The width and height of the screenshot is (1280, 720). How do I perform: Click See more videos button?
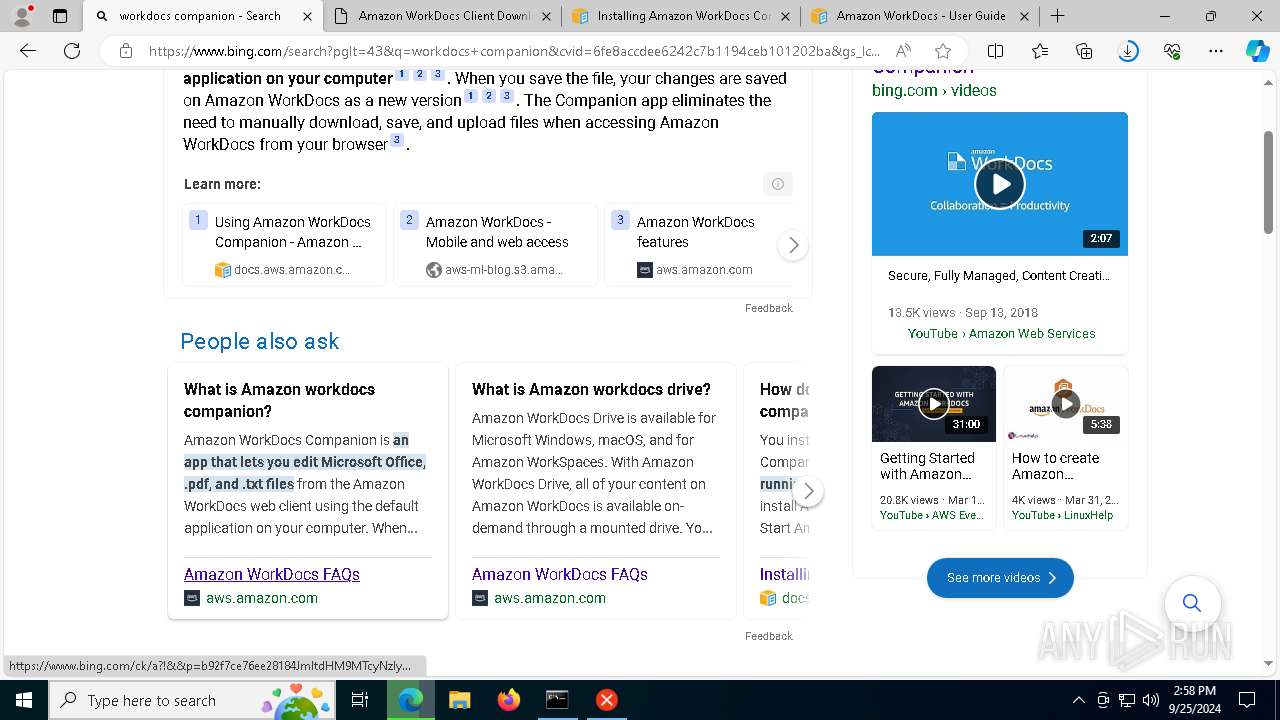click(1000, 578)
